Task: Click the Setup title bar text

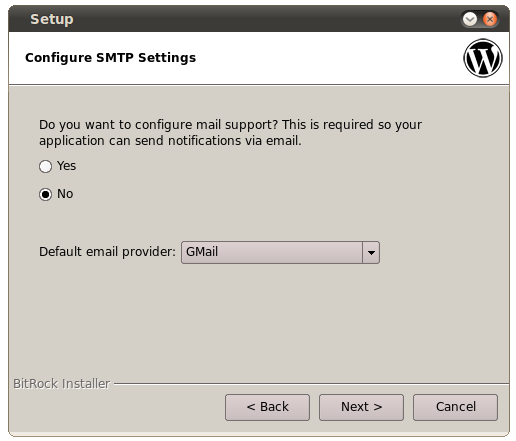Action: pos(52,19)
